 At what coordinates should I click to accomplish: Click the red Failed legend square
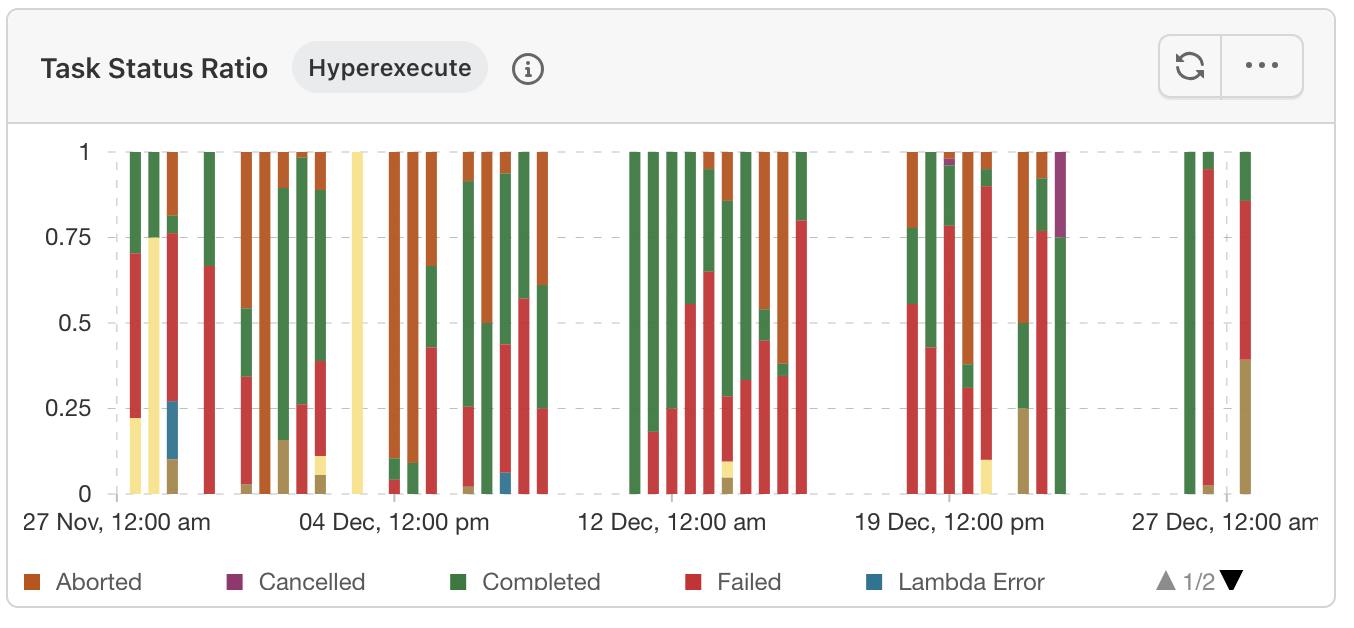[693, 582]
